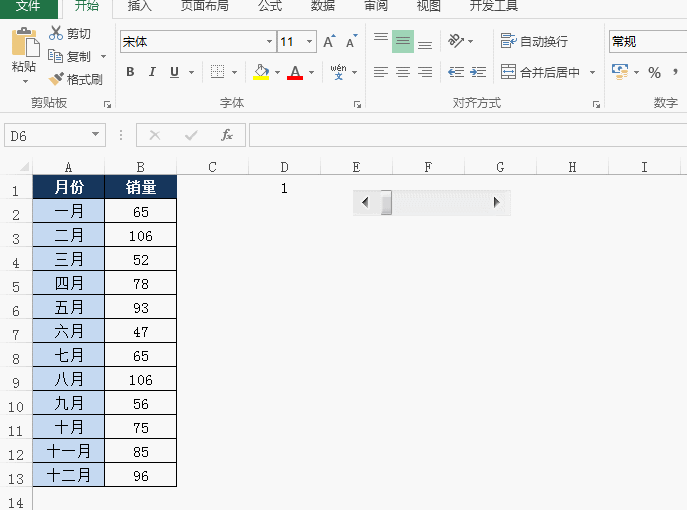Center text horizontally
687x510 pixels.
tap(403, 72)
